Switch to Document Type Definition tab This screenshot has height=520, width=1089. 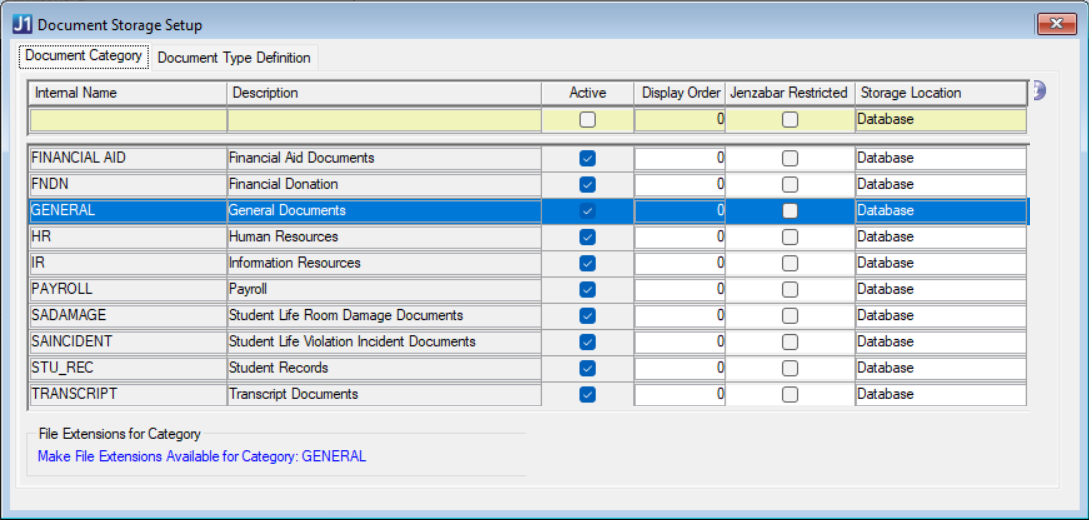point(234,58)
